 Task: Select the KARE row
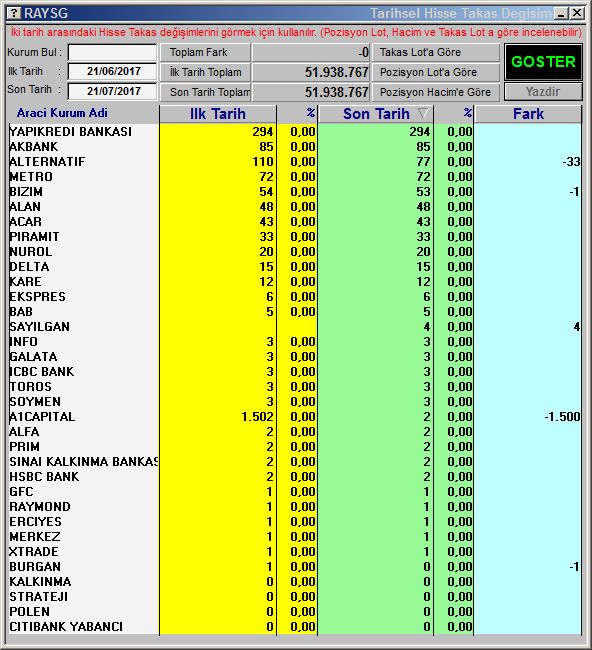[x=295, y=281]
